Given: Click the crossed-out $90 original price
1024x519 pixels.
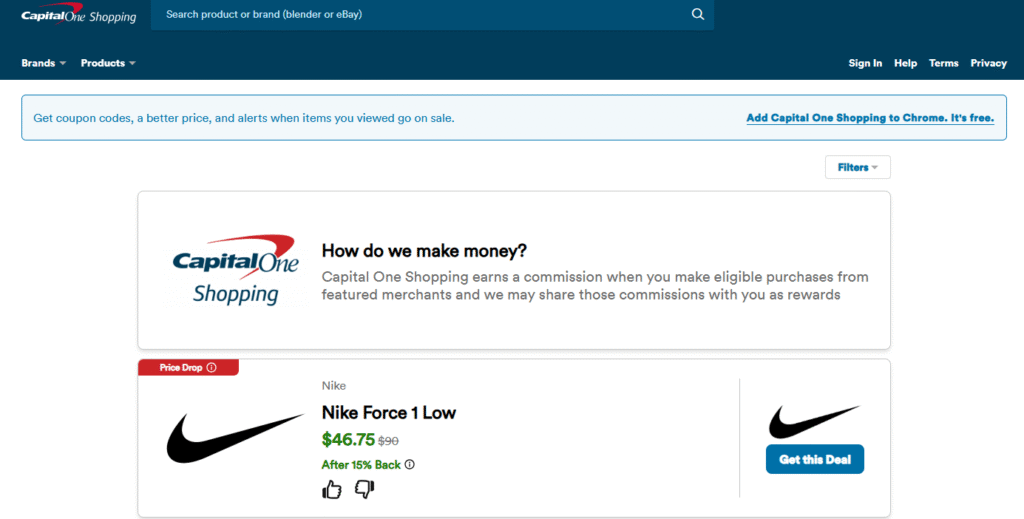Looking at the screenshot, I should click(388, 441).
